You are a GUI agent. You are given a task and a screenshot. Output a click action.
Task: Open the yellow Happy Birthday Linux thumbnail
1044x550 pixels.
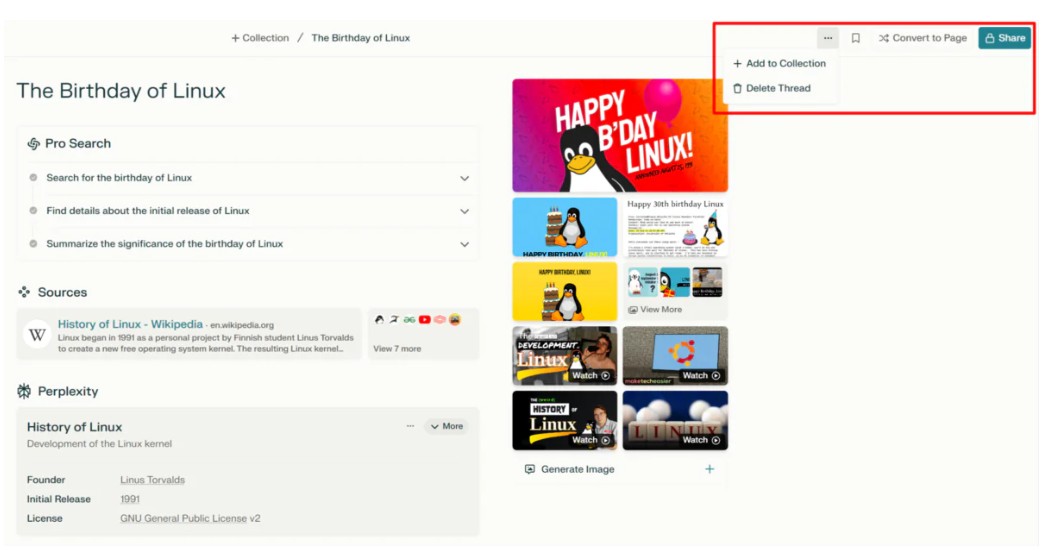pos(565,291)
